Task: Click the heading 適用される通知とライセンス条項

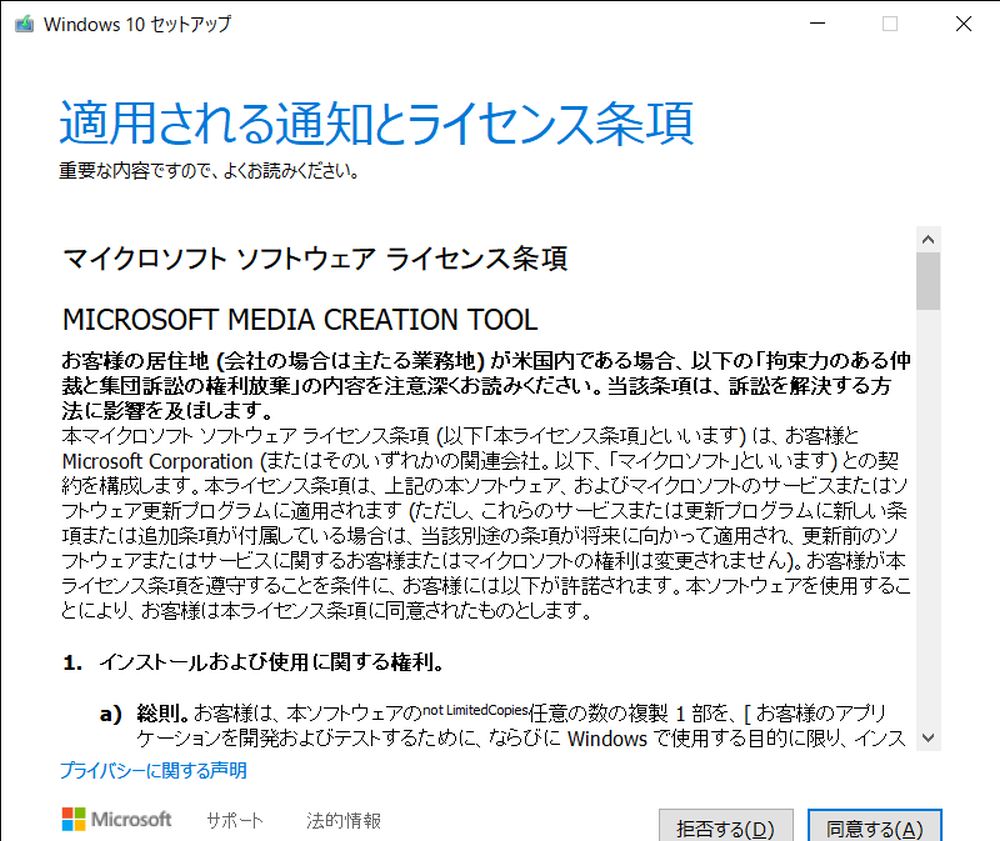Action: [x=376, y=123]
